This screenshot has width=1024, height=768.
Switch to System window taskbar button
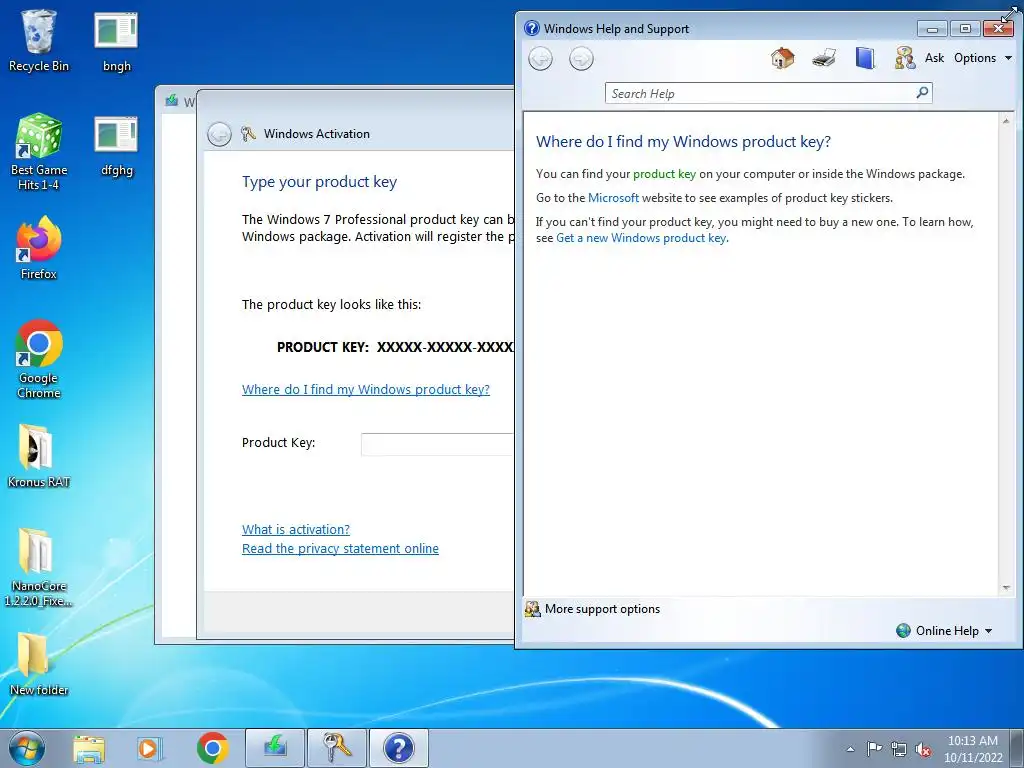pos(275,748)
